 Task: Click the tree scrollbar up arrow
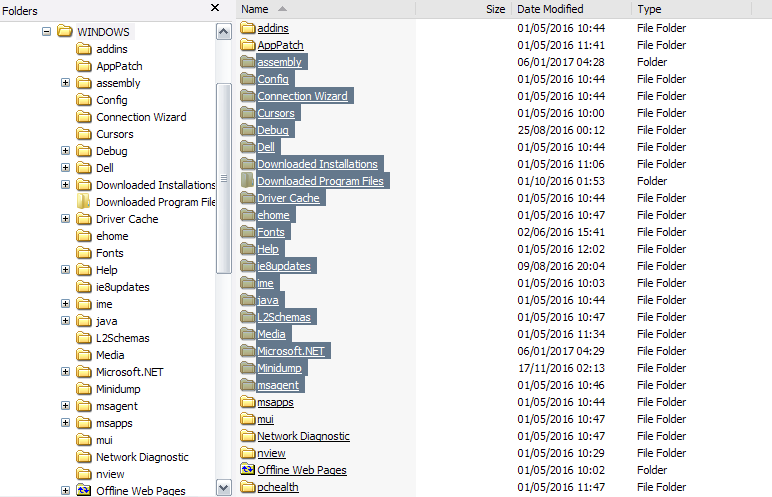tap(224, 32)
